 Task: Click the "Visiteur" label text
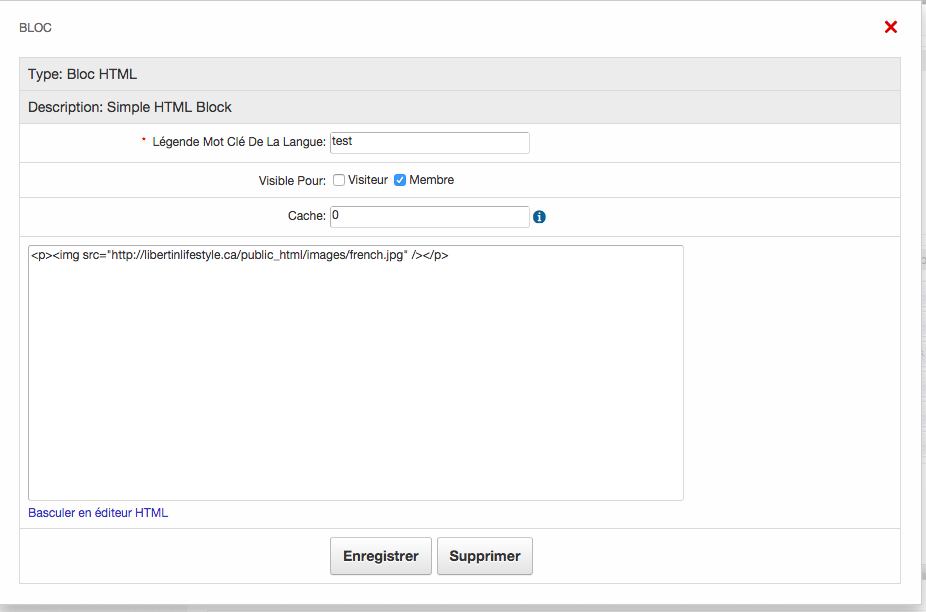(x=368, y=180)
